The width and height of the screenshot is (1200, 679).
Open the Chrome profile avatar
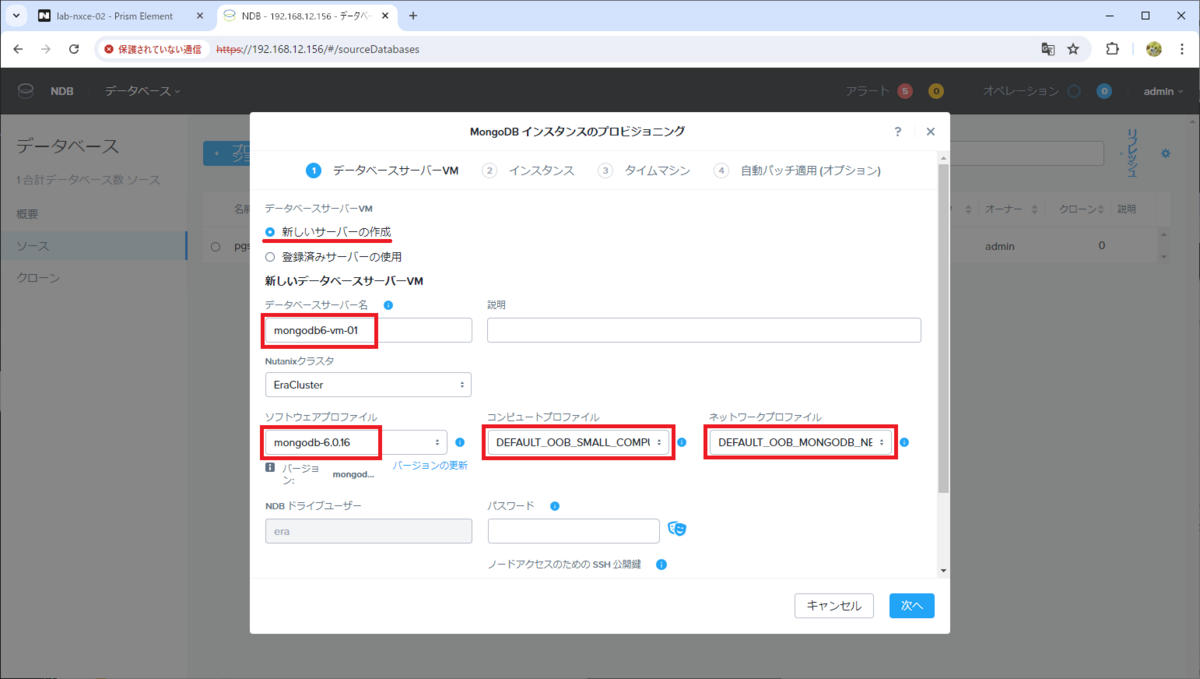pyautogui.click(x=1153, y=49)
